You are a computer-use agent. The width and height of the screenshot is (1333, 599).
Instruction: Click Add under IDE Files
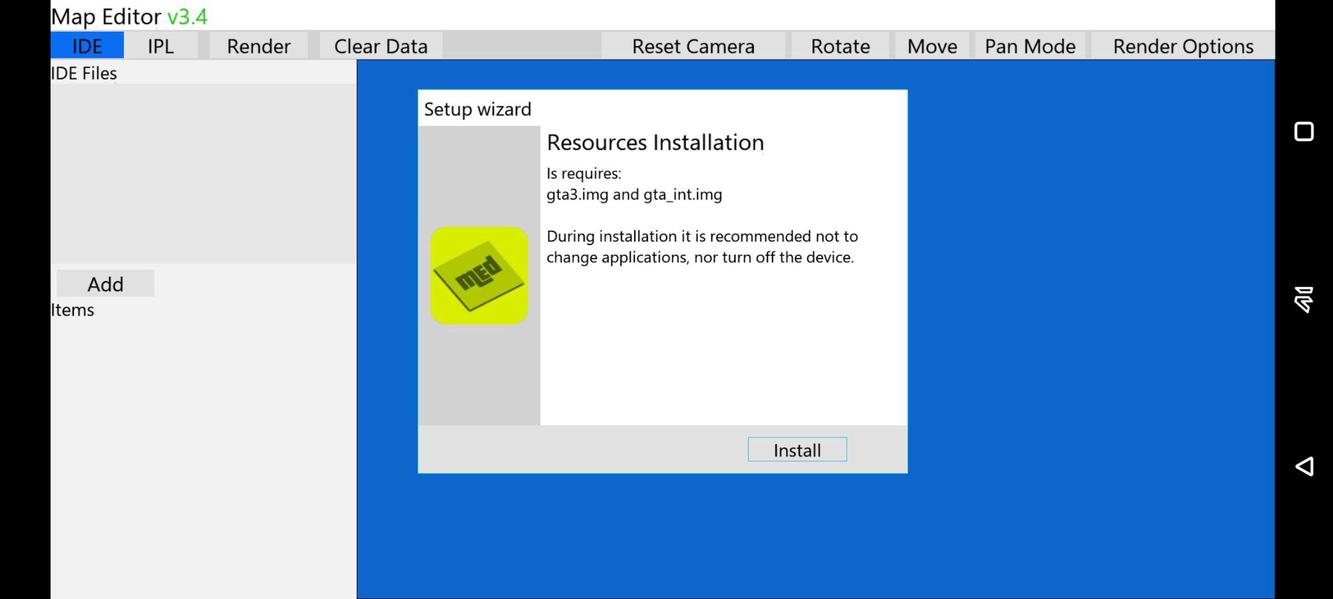coord(104,283)
